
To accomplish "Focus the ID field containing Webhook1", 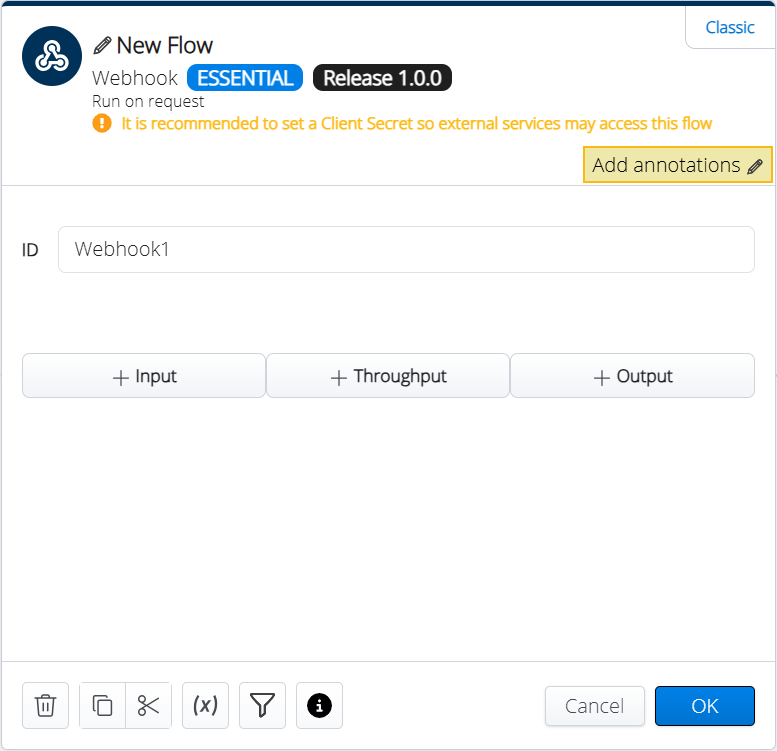I will pyautogui.click(x=405, y=250).
